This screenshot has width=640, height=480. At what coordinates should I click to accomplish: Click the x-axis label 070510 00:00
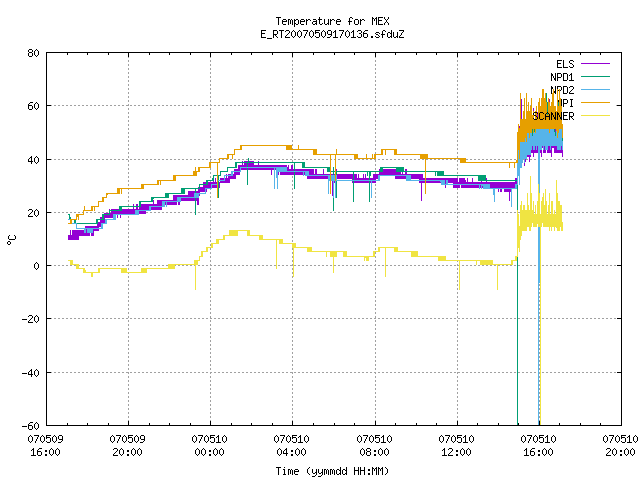click(210, 446)
